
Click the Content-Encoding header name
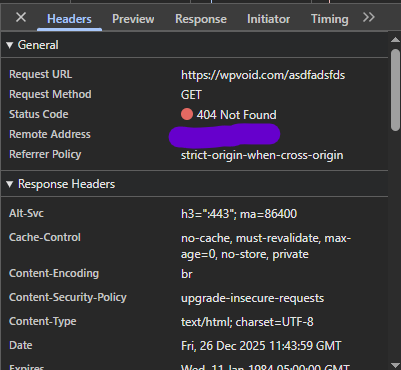[x=54, y=273]
